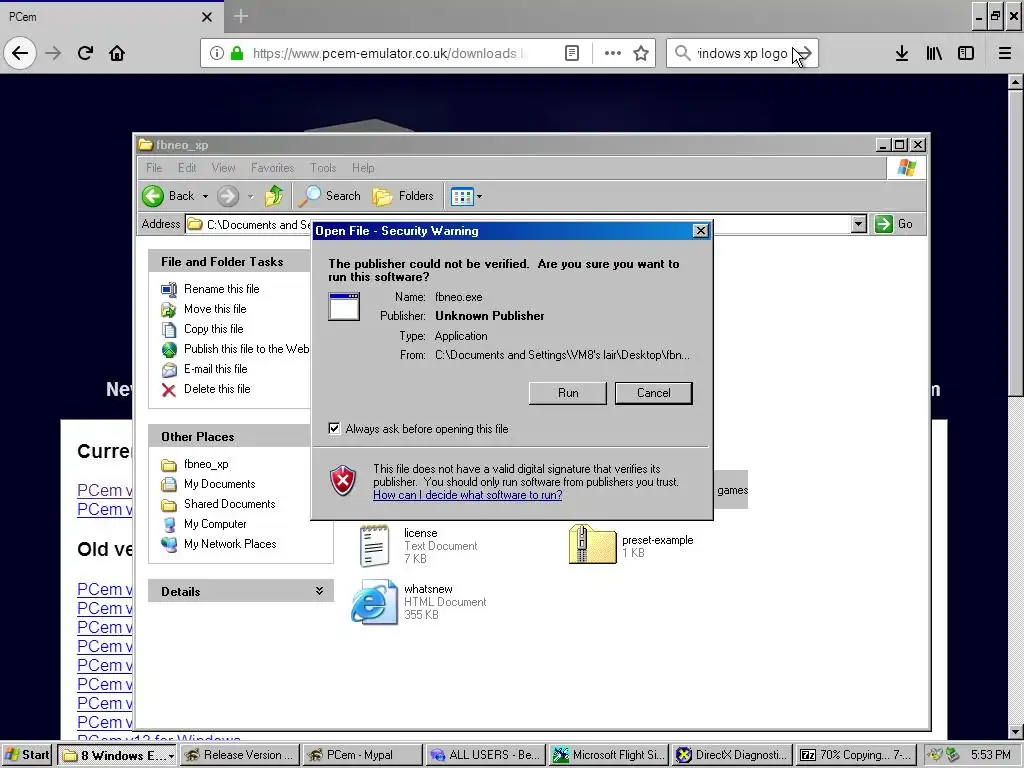Click page scrollbar down arrow
1024x768 pixels.
(x=1015, y=732)
